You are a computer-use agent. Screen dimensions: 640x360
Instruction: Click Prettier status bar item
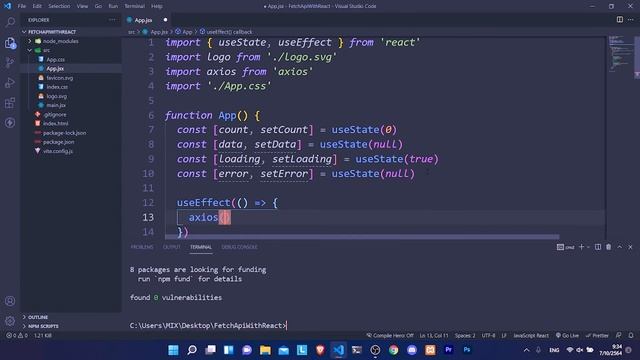click(597, 336)
